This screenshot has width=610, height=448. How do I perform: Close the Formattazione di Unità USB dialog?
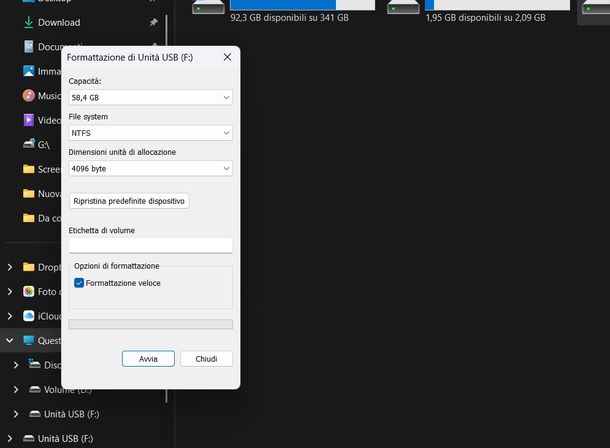(x=228, y=57)
